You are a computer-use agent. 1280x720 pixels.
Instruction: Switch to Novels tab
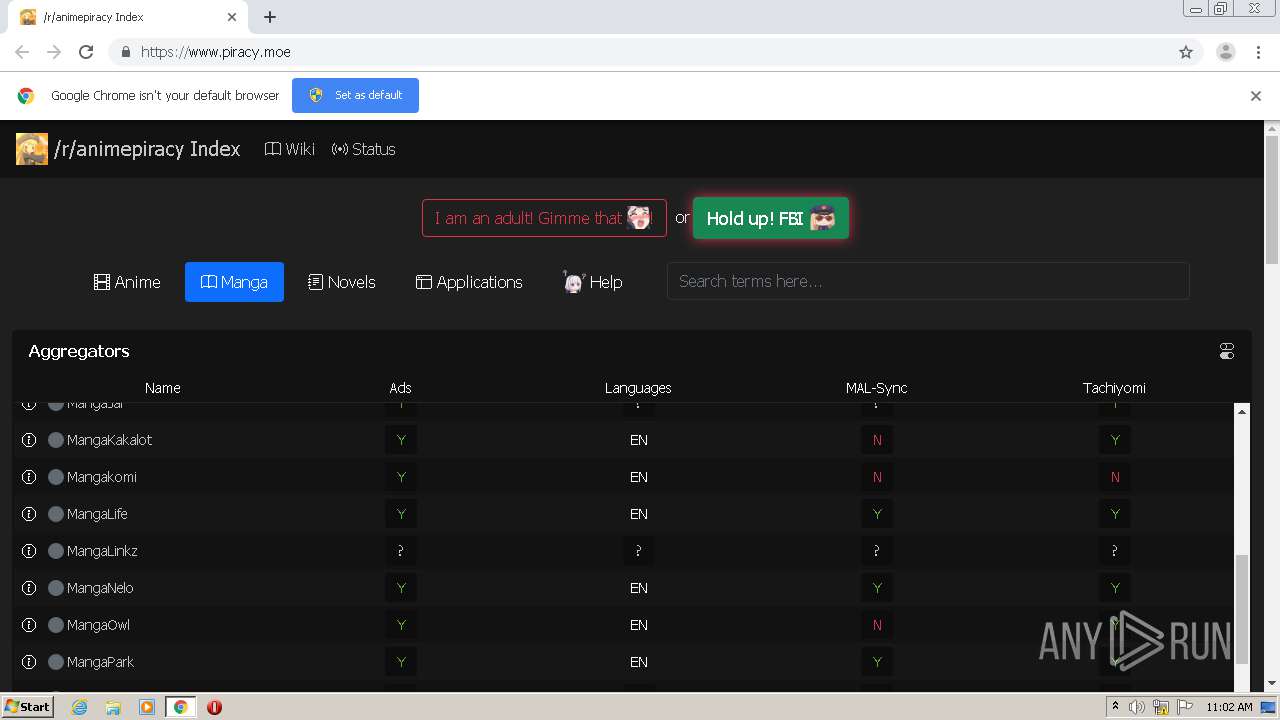(342, 282)
